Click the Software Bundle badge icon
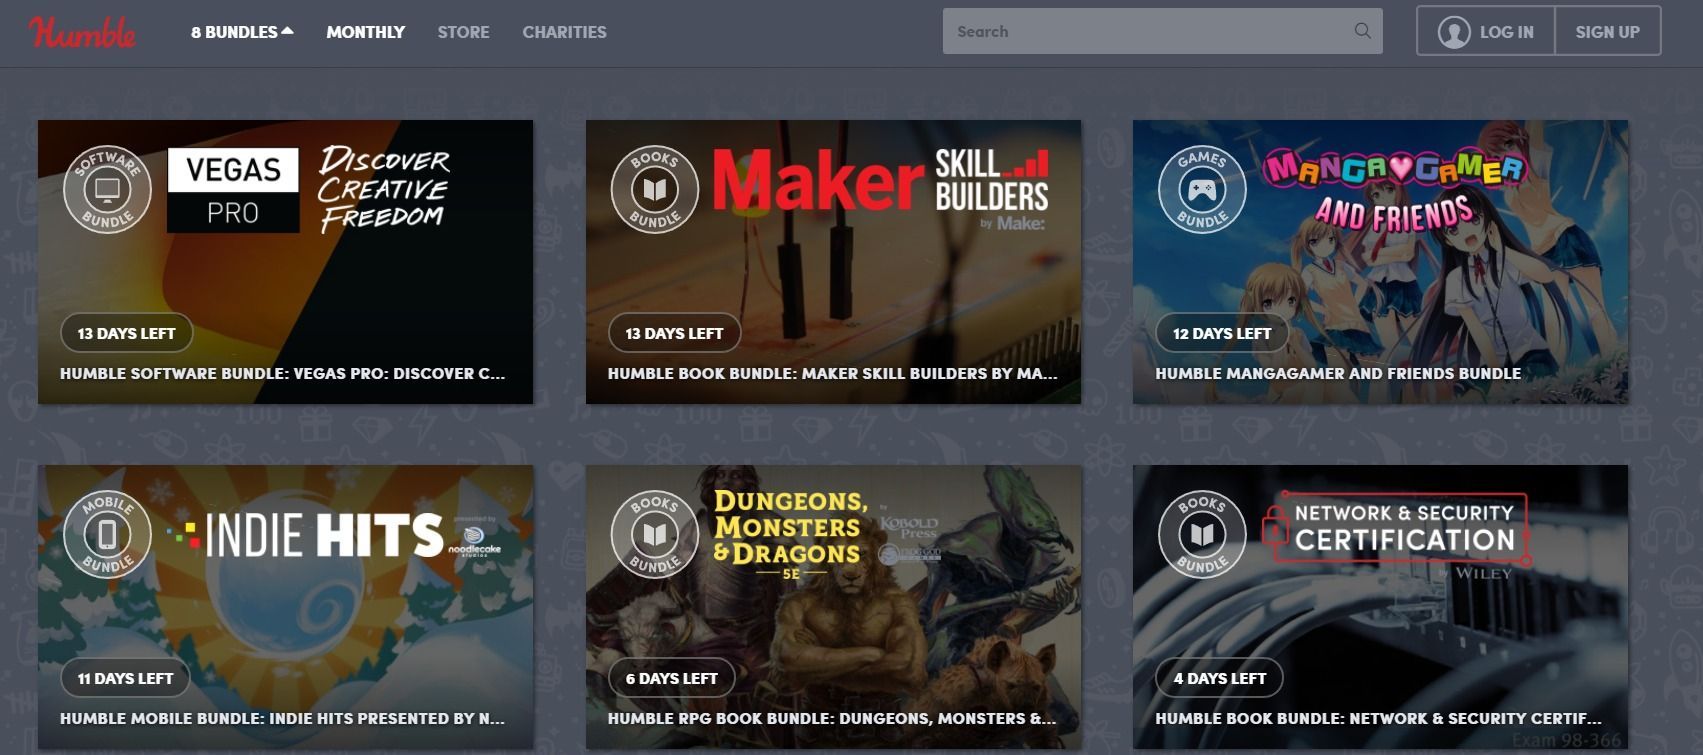 pyautogui.click(x=107, y=189)
